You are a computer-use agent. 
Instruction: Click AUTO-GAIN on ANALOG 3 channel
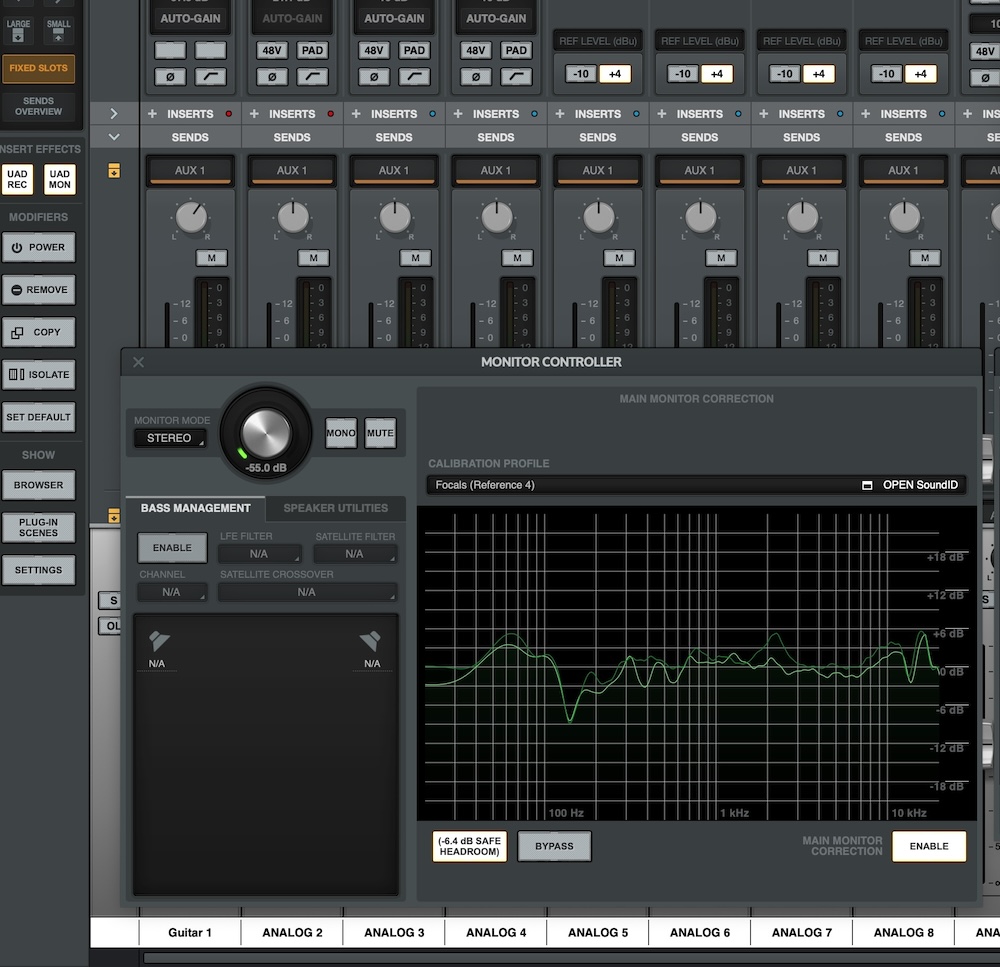[x=394, y=18]
